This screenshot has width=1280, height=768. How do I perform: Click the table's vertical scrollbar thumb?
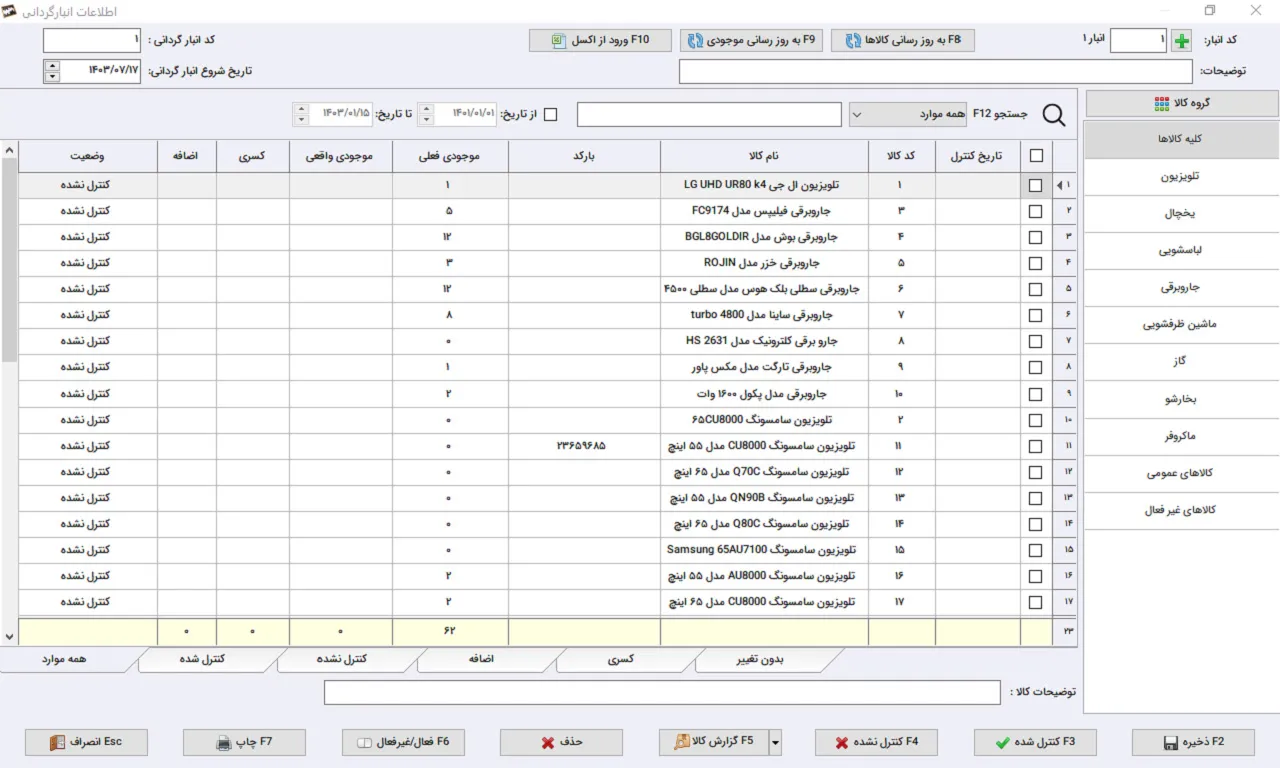(x=10, y=260)
